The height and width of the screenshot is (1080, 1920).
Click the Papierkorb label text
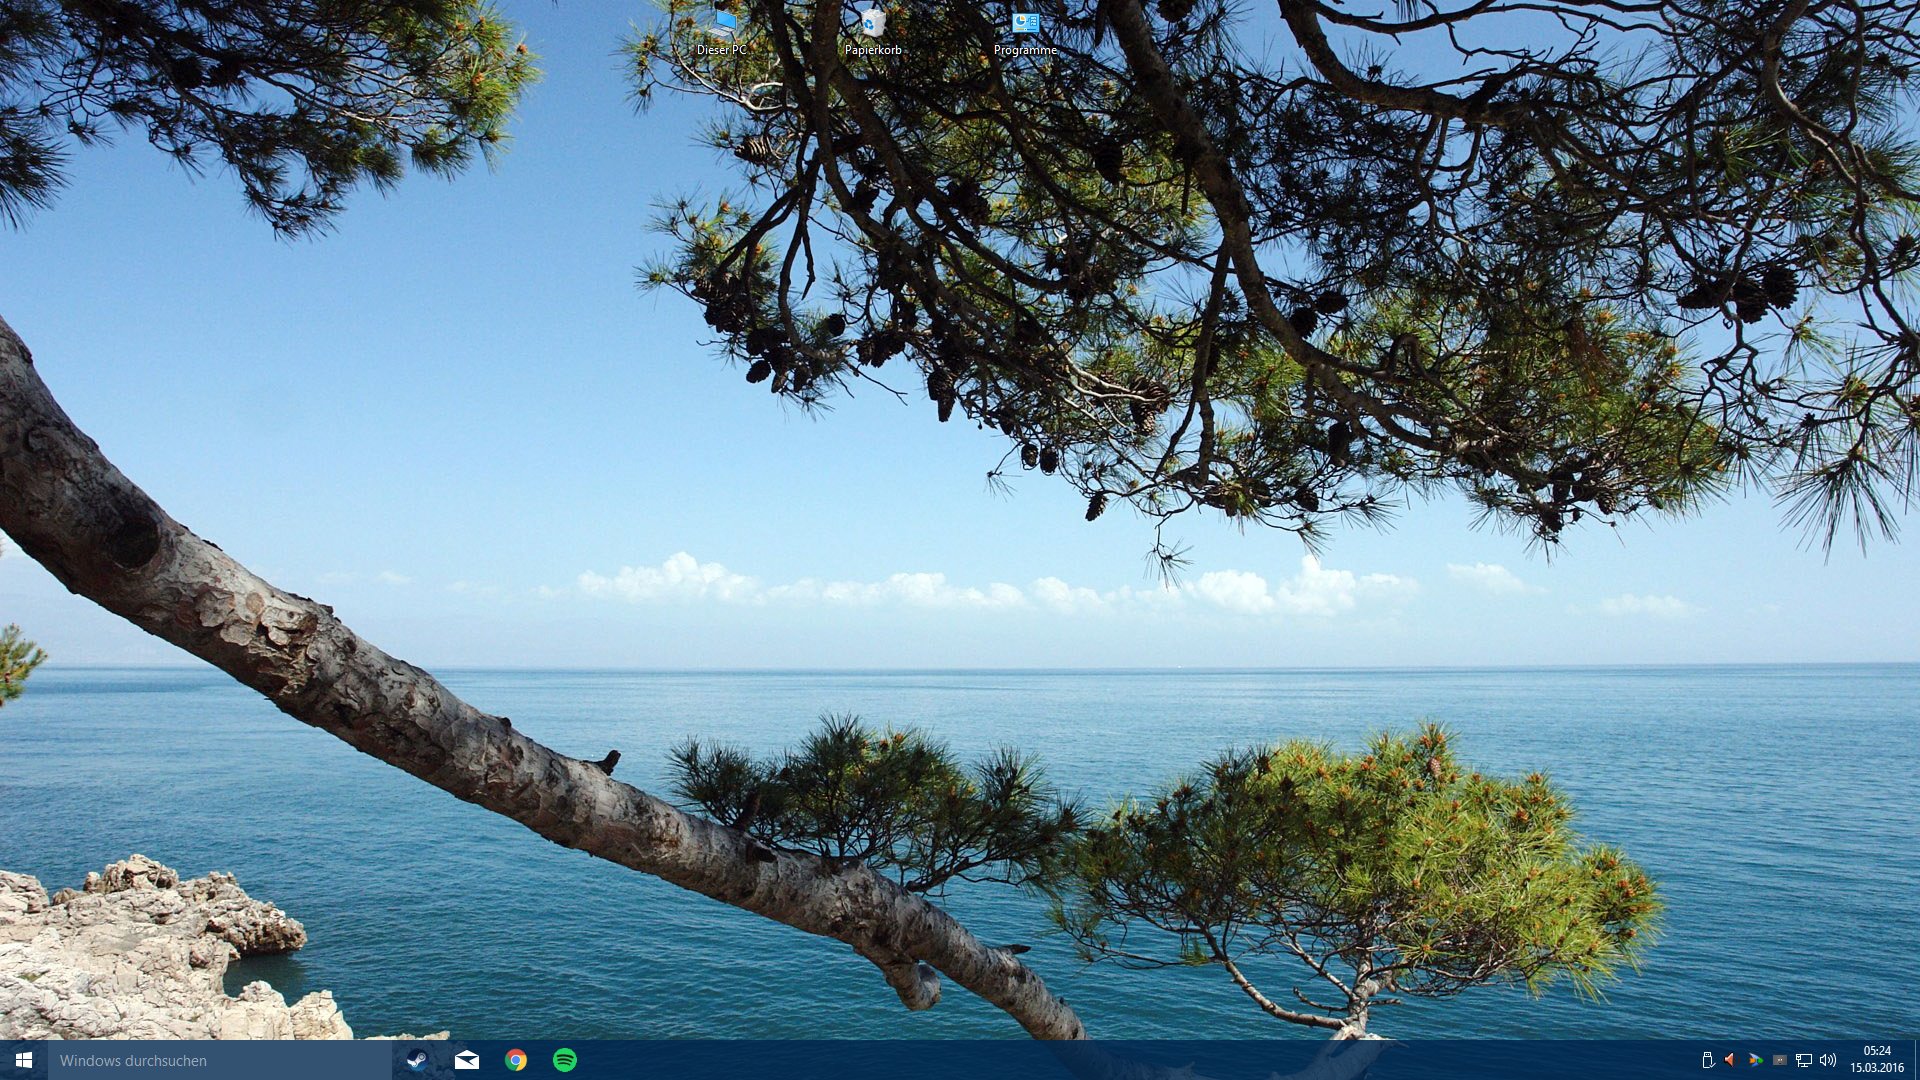tap(873, 50)
